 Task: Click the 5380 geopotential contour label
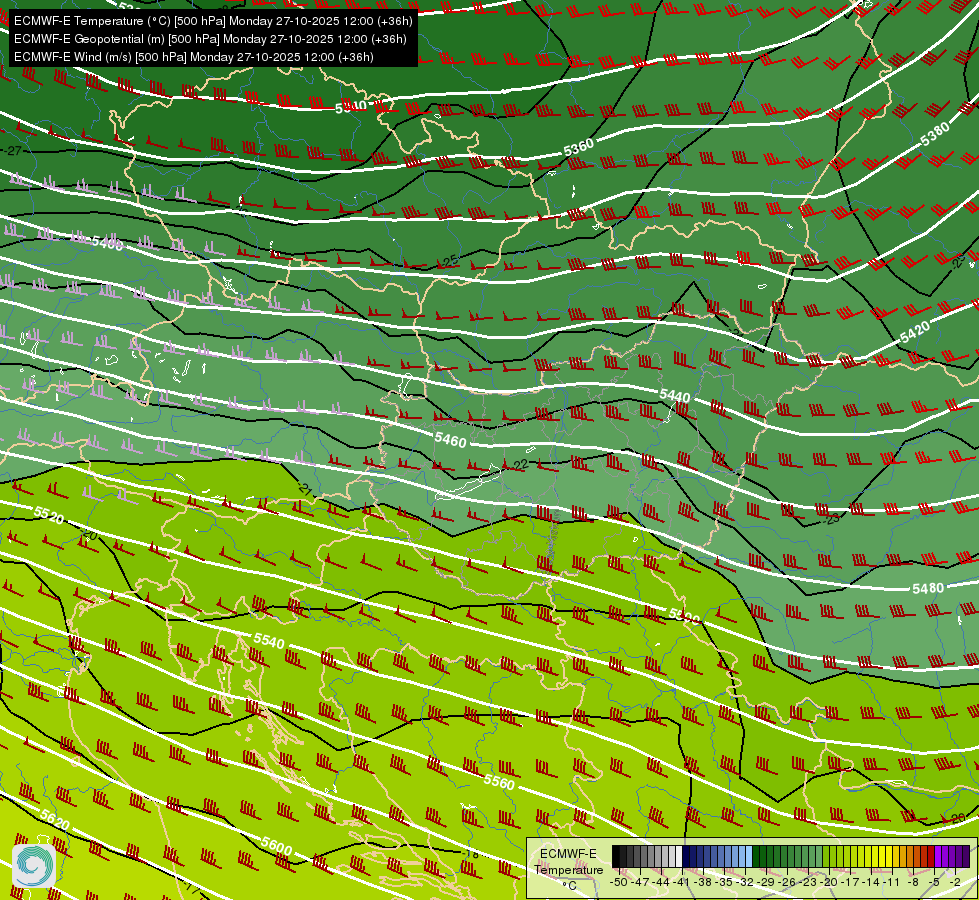935,134
